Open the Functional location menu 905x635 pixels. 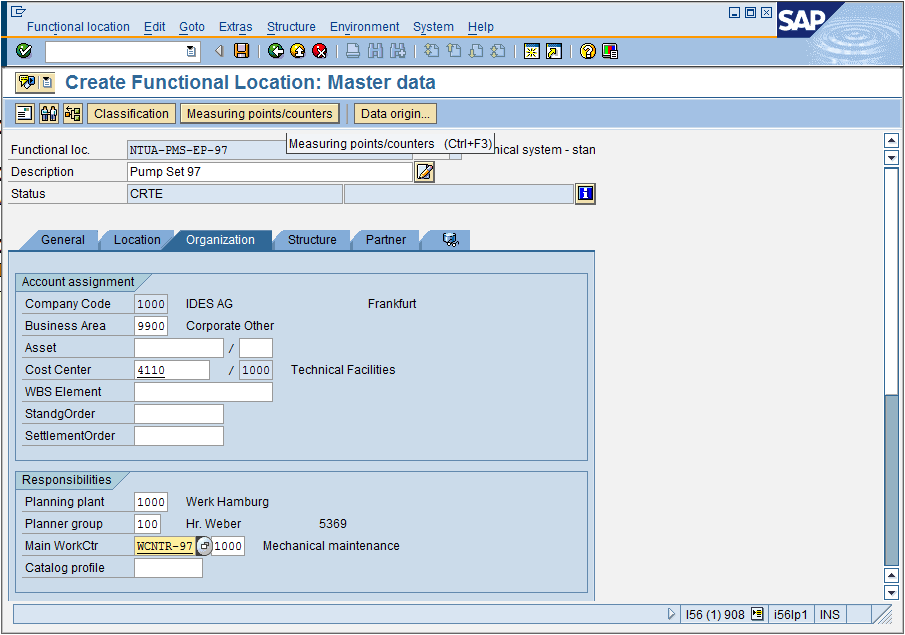[78, 27]
